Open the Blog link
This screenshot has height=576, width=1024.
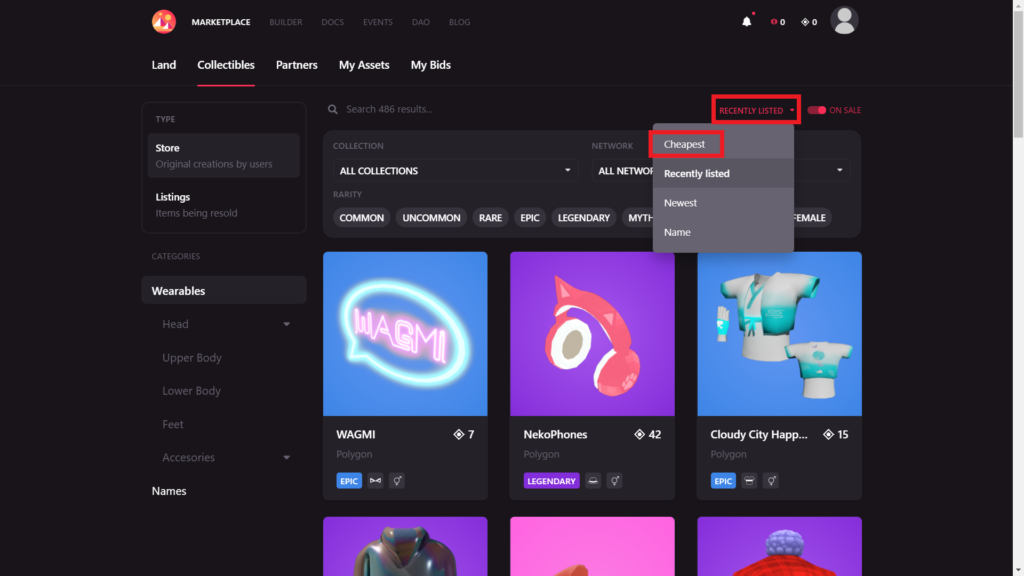tap(459, 22)
